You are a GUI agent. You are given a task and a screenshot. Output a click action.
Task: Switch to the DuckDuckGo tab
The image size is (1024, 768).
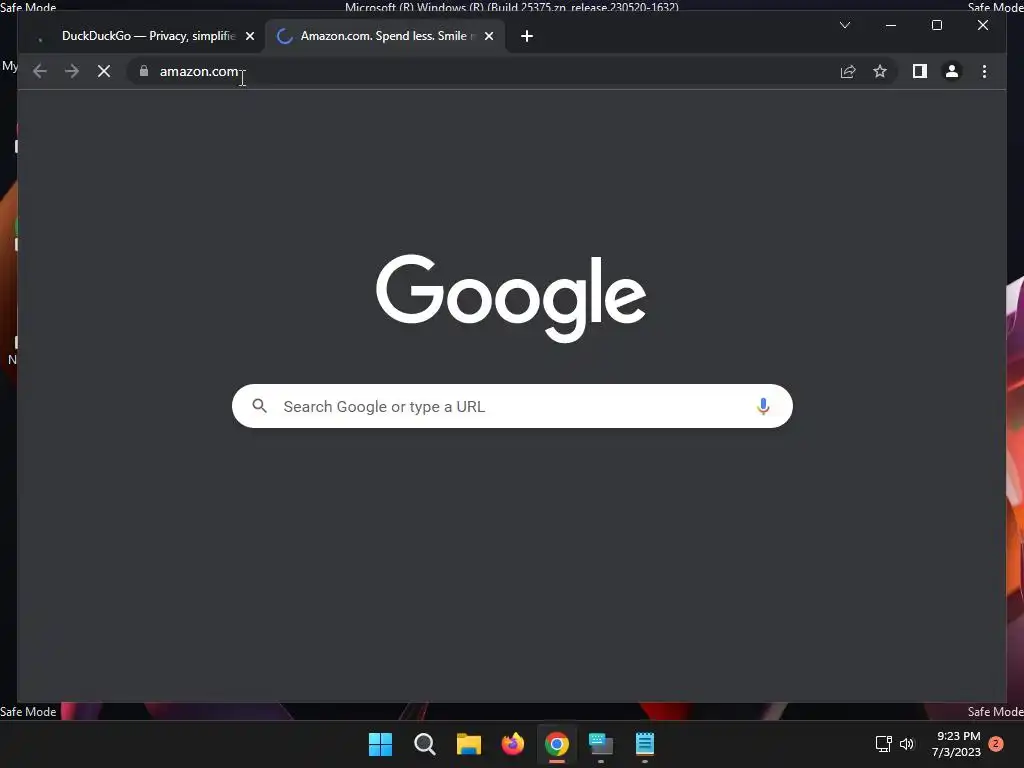[x=145, y=36]
